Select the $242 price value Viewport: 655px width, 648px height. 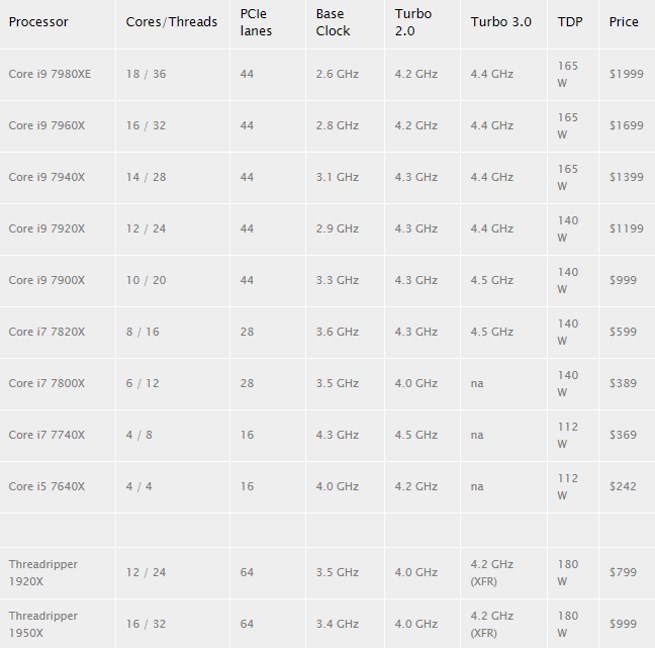(622, 486)
